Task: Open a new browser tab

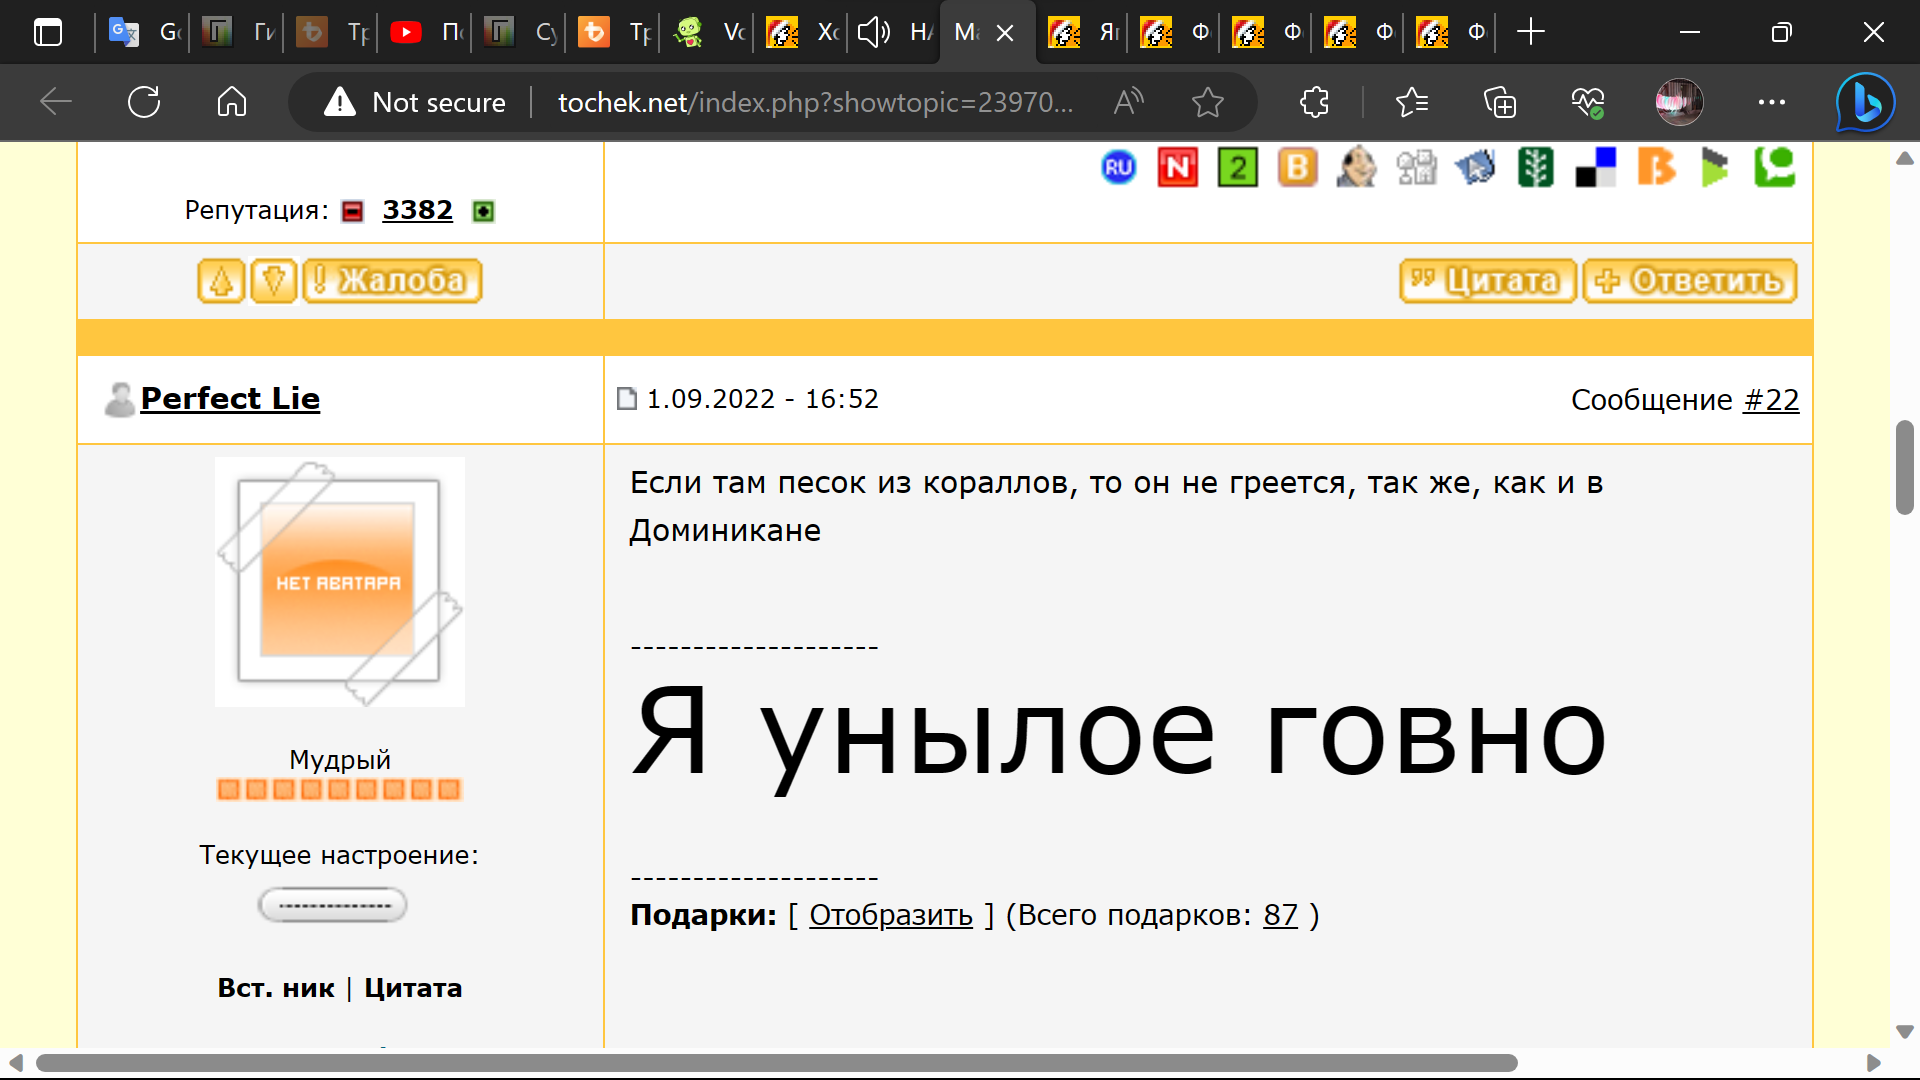Action: [x=1530, y=33]
